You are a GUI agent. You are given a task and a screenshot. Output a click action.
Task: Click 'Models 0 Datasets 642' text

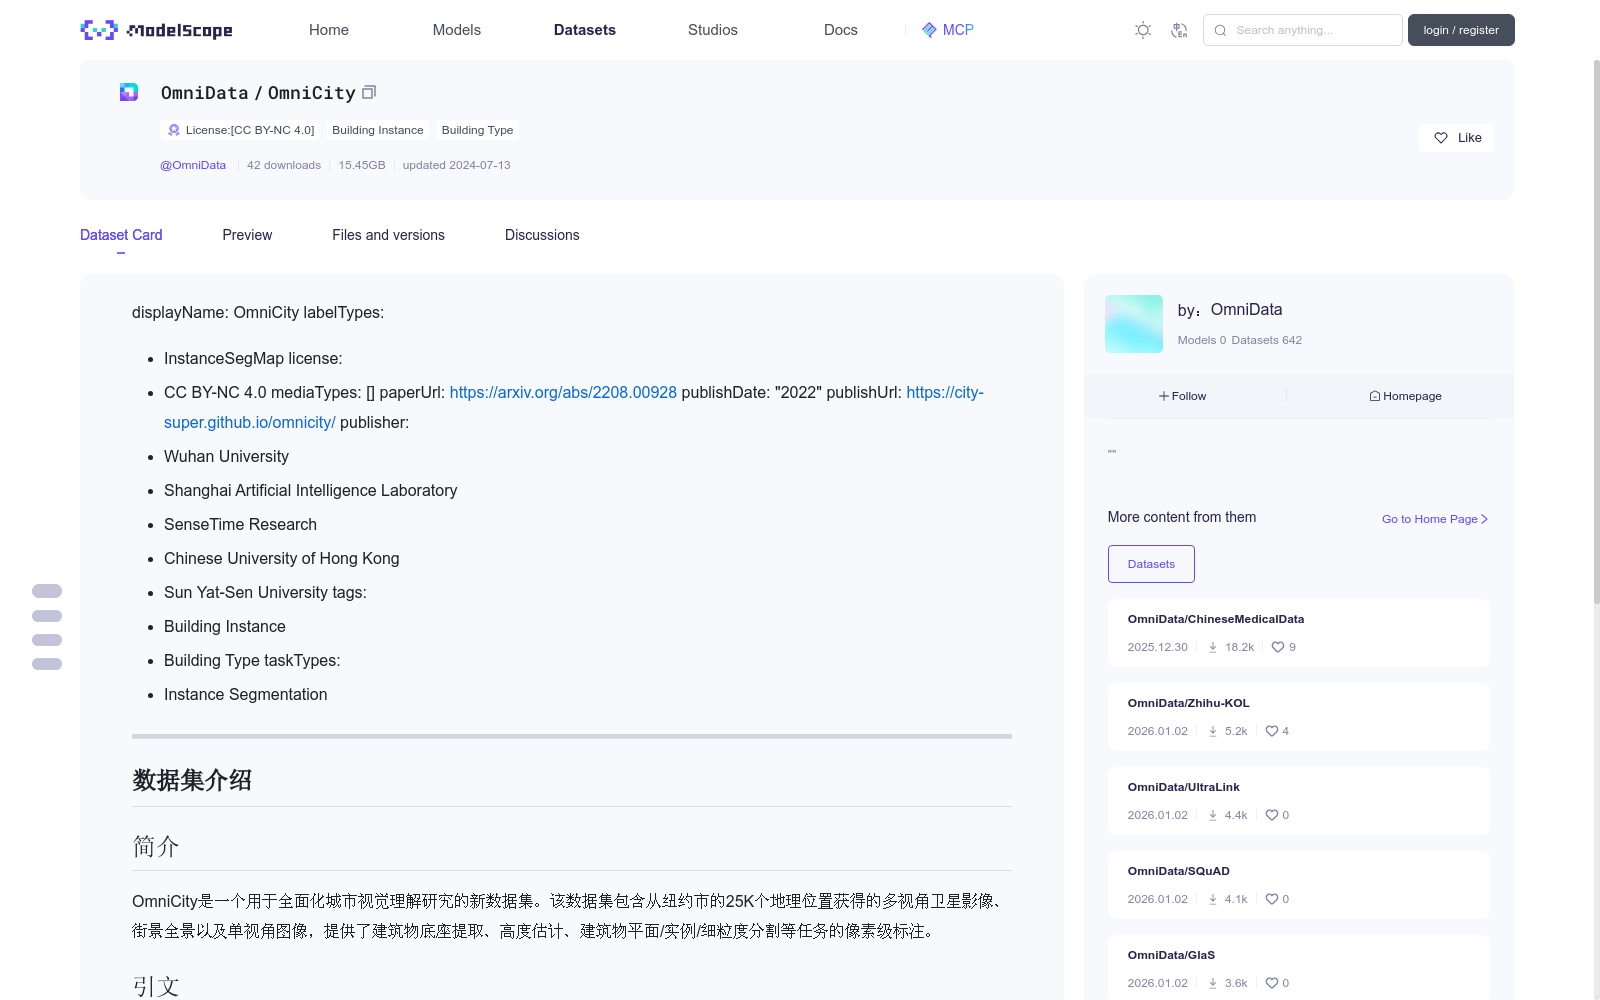click(1240, 340)
